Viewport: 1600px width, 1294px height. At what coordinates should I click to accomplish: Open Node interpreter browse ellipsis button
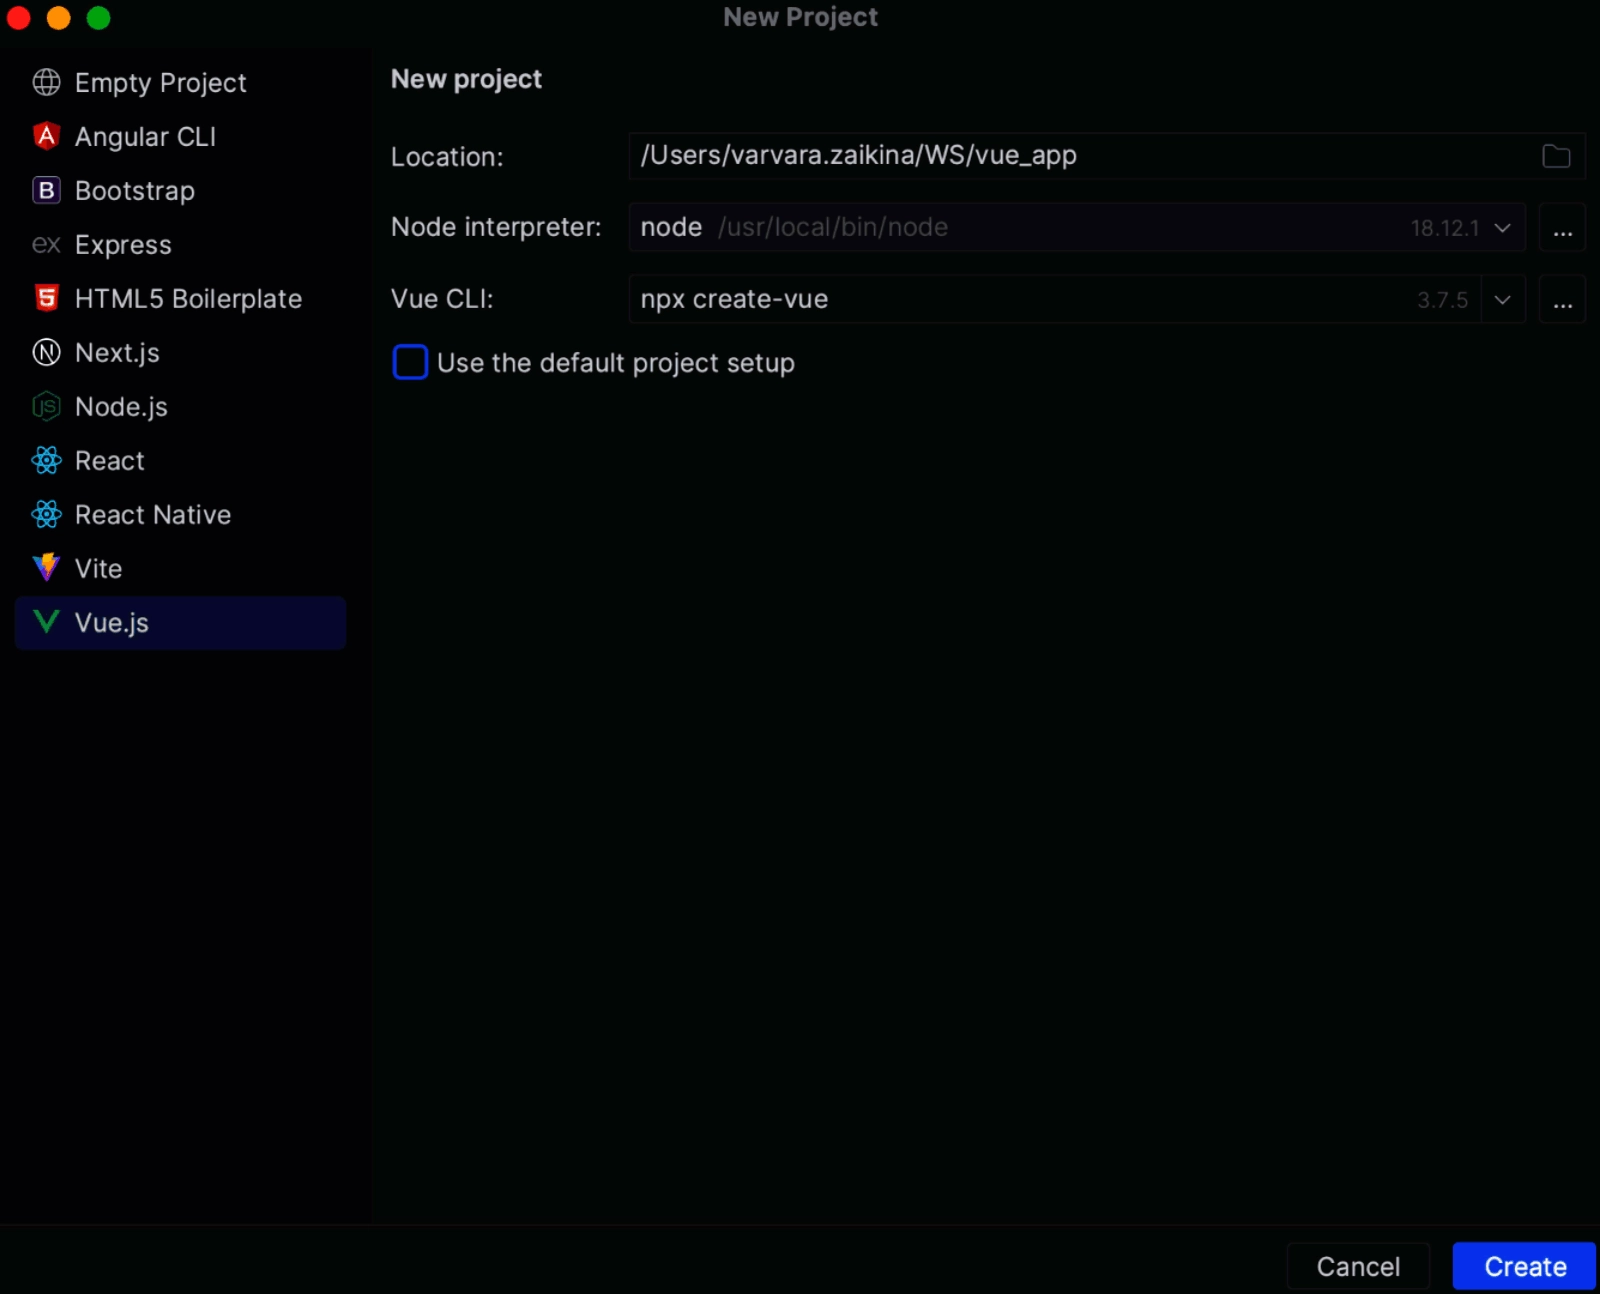click(1562, 228)
